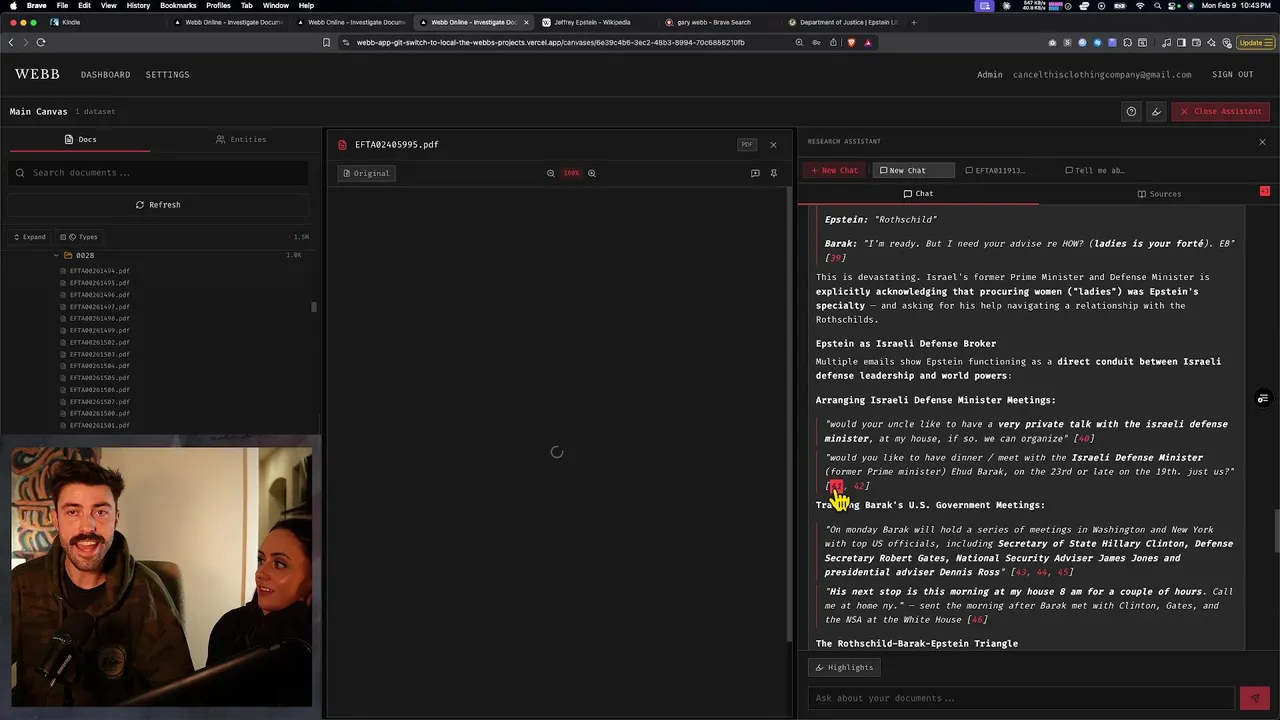Click citation 40 link
The image size is (1280, 720).
(1083, 438)
